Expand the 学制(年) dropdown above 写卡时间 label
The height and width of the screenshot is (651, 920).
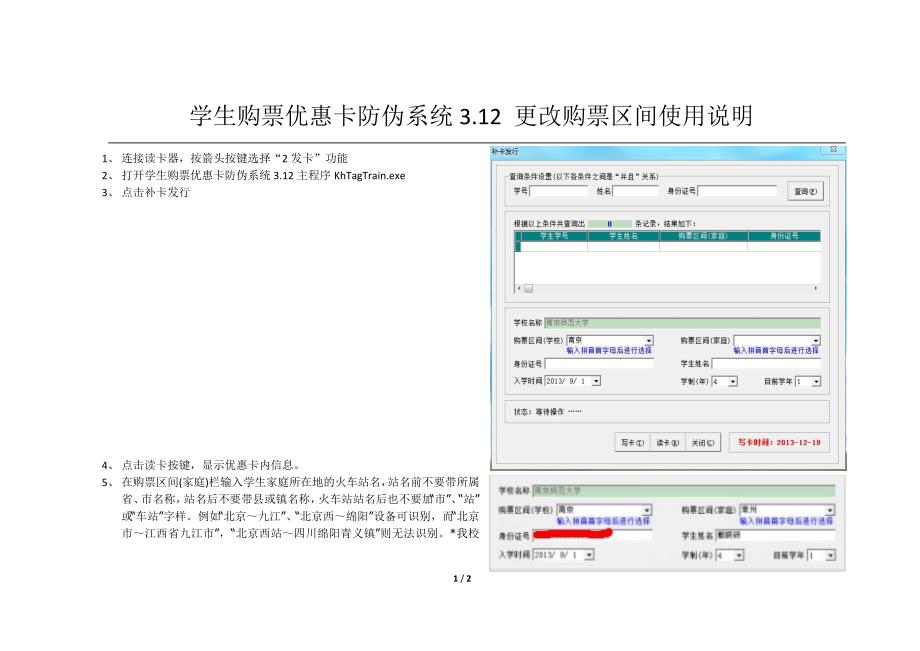733,381
